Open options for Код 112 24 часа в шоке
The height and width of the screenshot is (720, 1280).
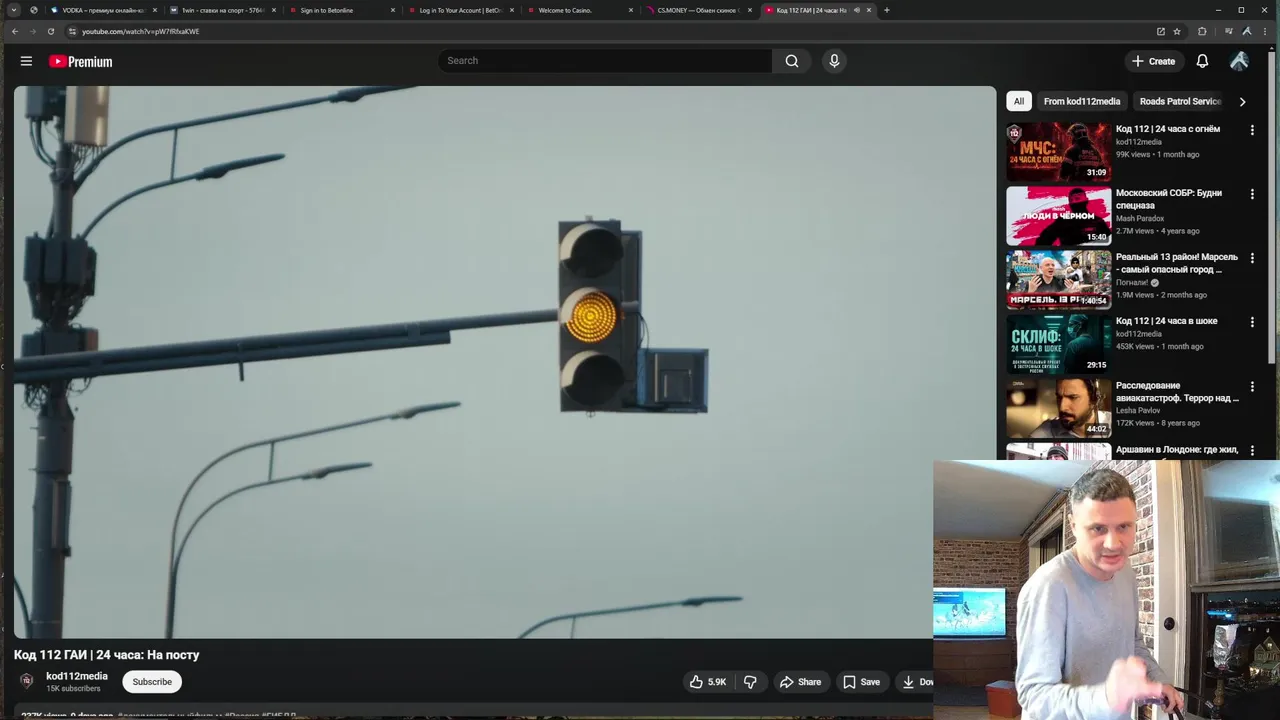tap(1251, 322)
